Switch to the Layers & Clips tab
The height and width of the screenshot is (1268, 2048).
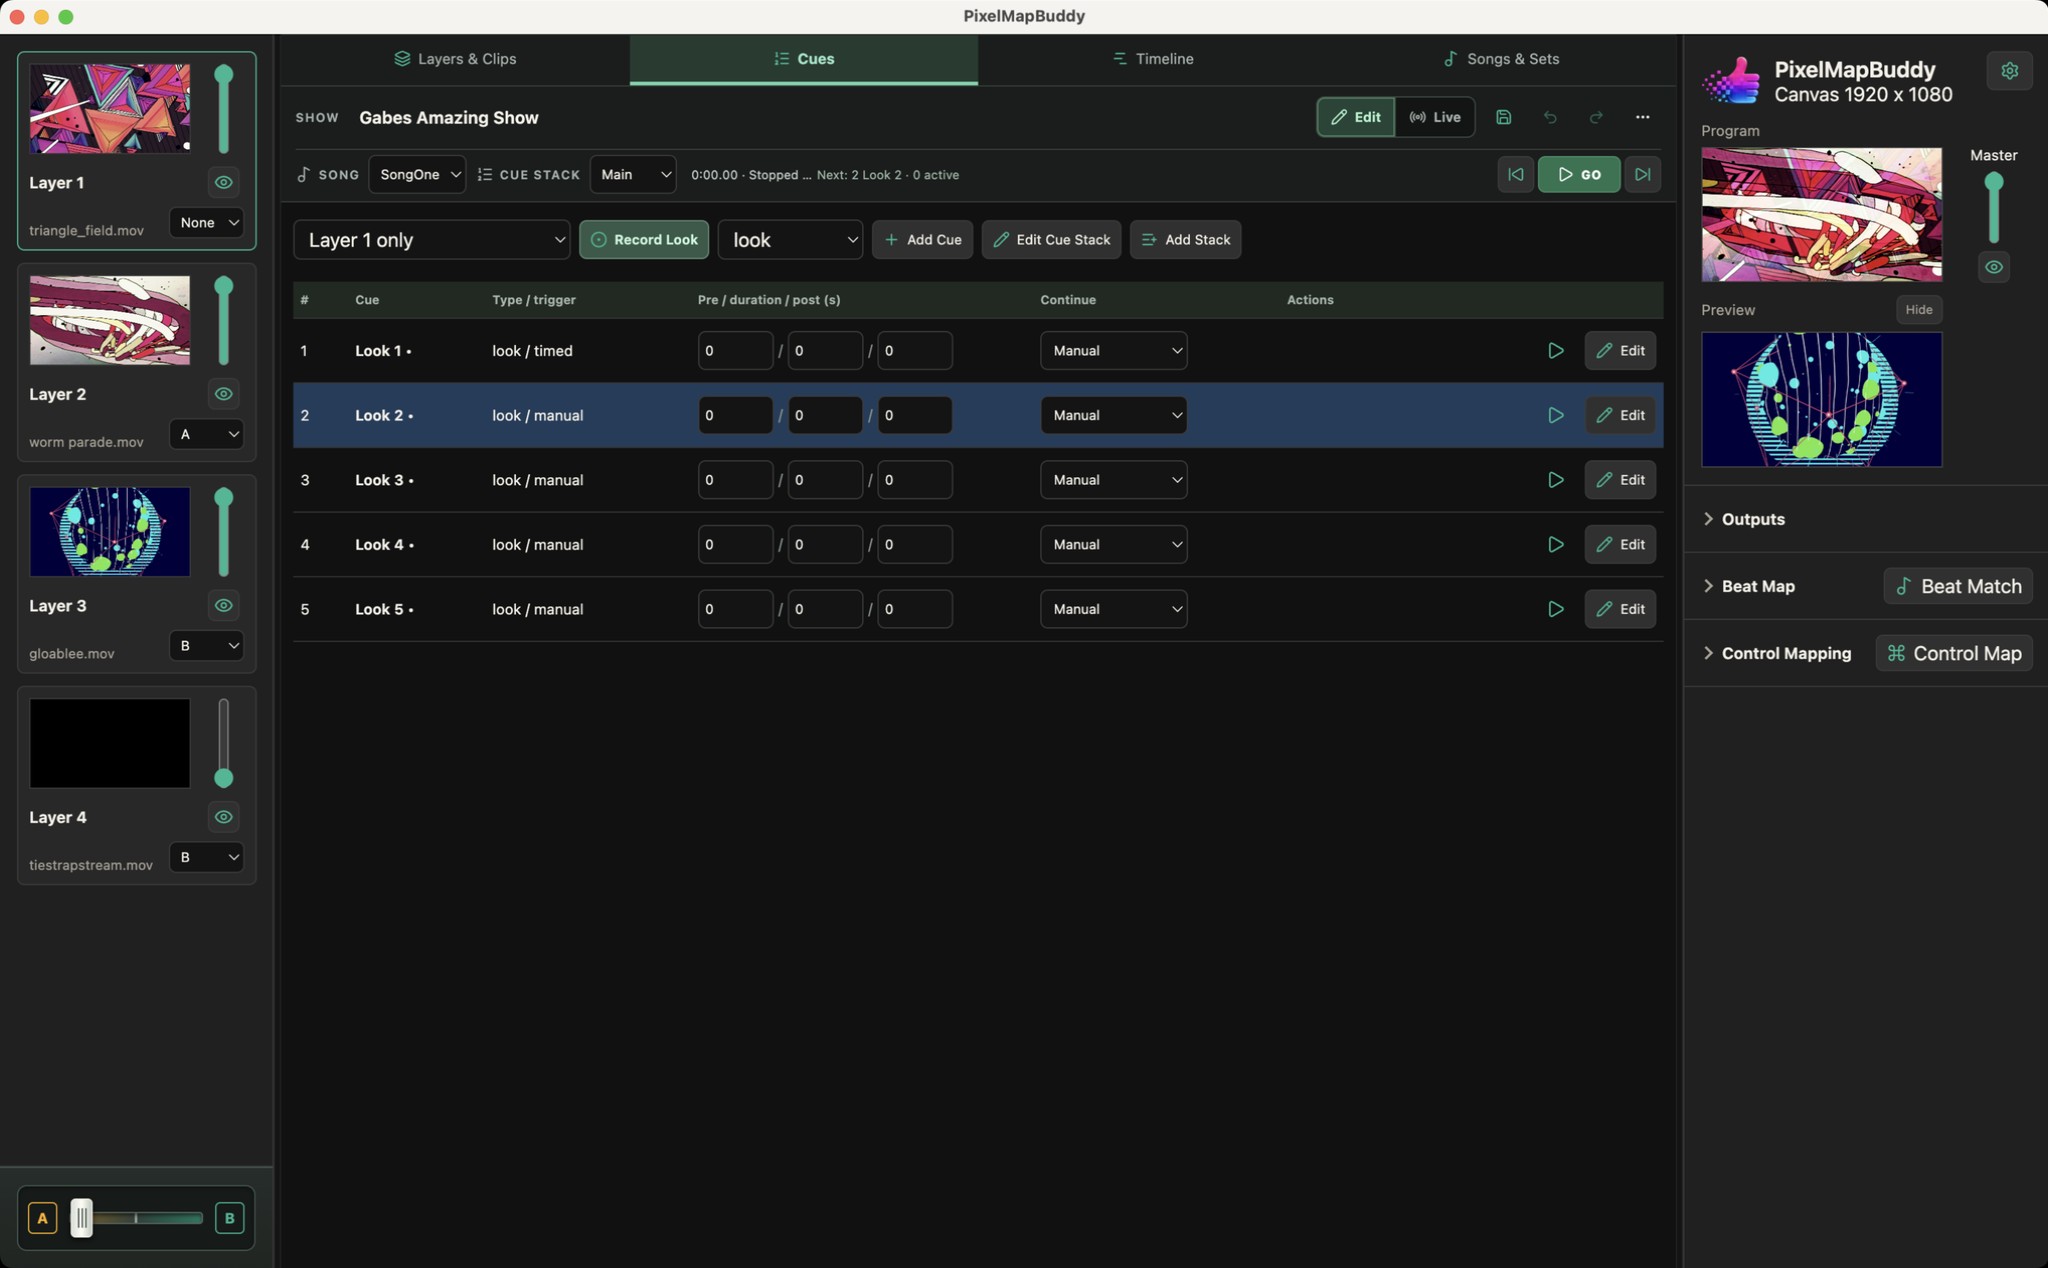(455, 59)
